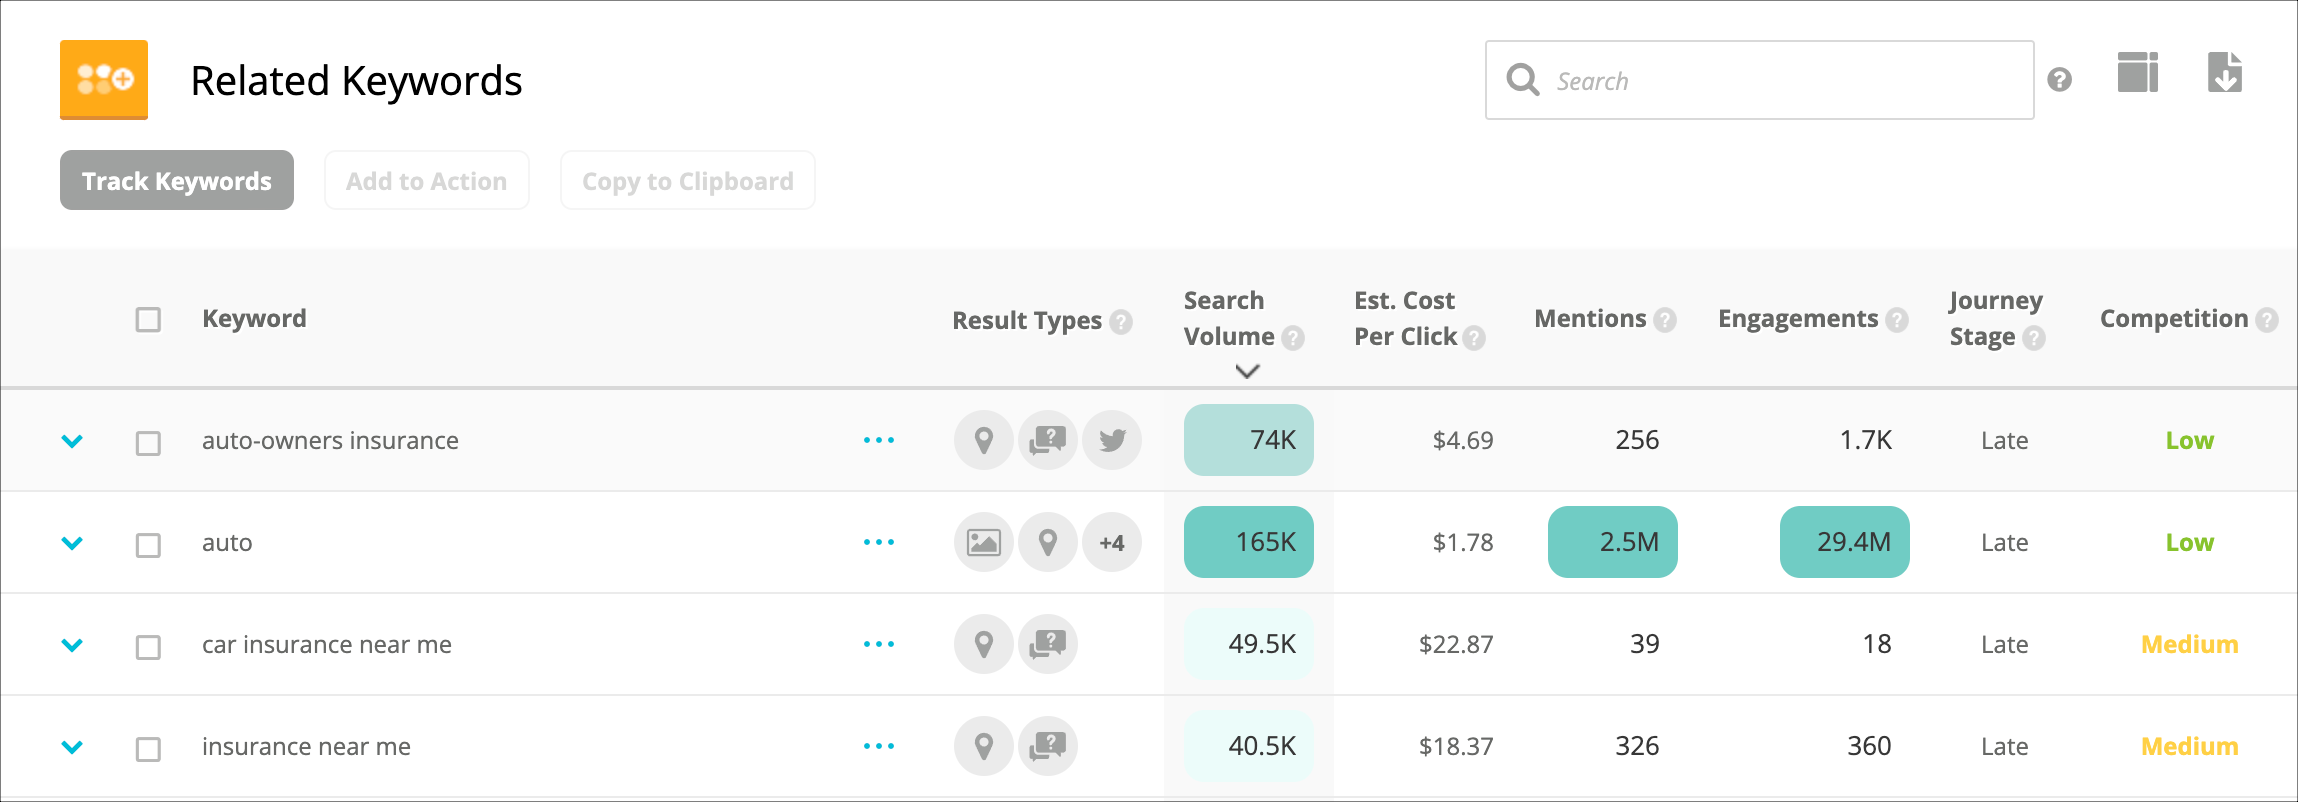Click the download export icon
2298x802 pixels.
click(2225, 72)
